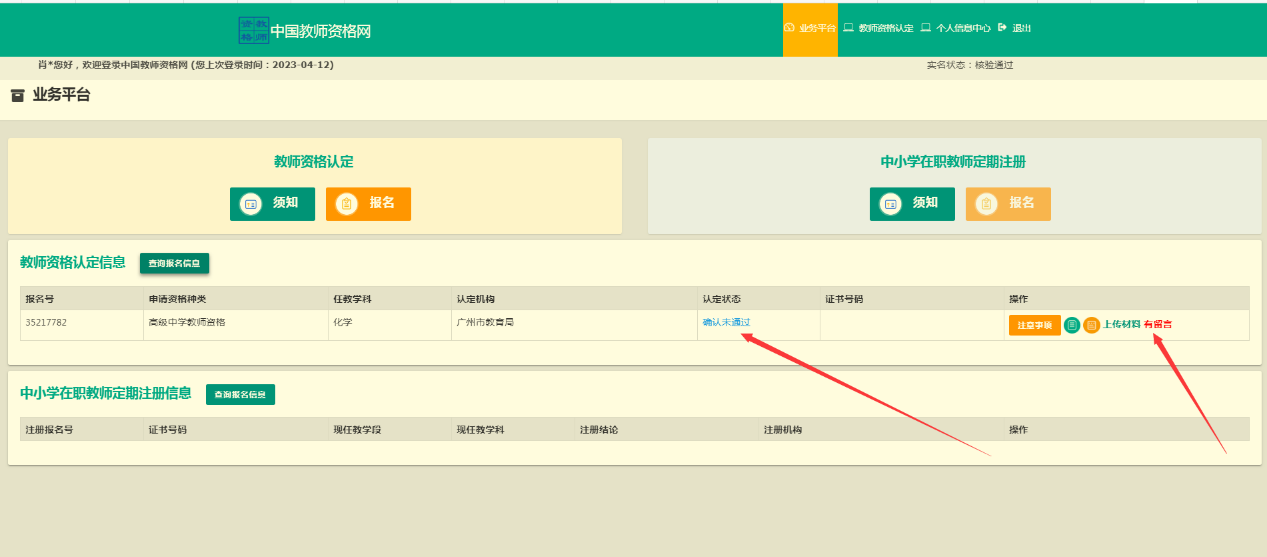The height and width of the screenshot is (557, 1267).
Task: Open 教师资格认定 in the top navigation
Action: [x=885, y=28]
